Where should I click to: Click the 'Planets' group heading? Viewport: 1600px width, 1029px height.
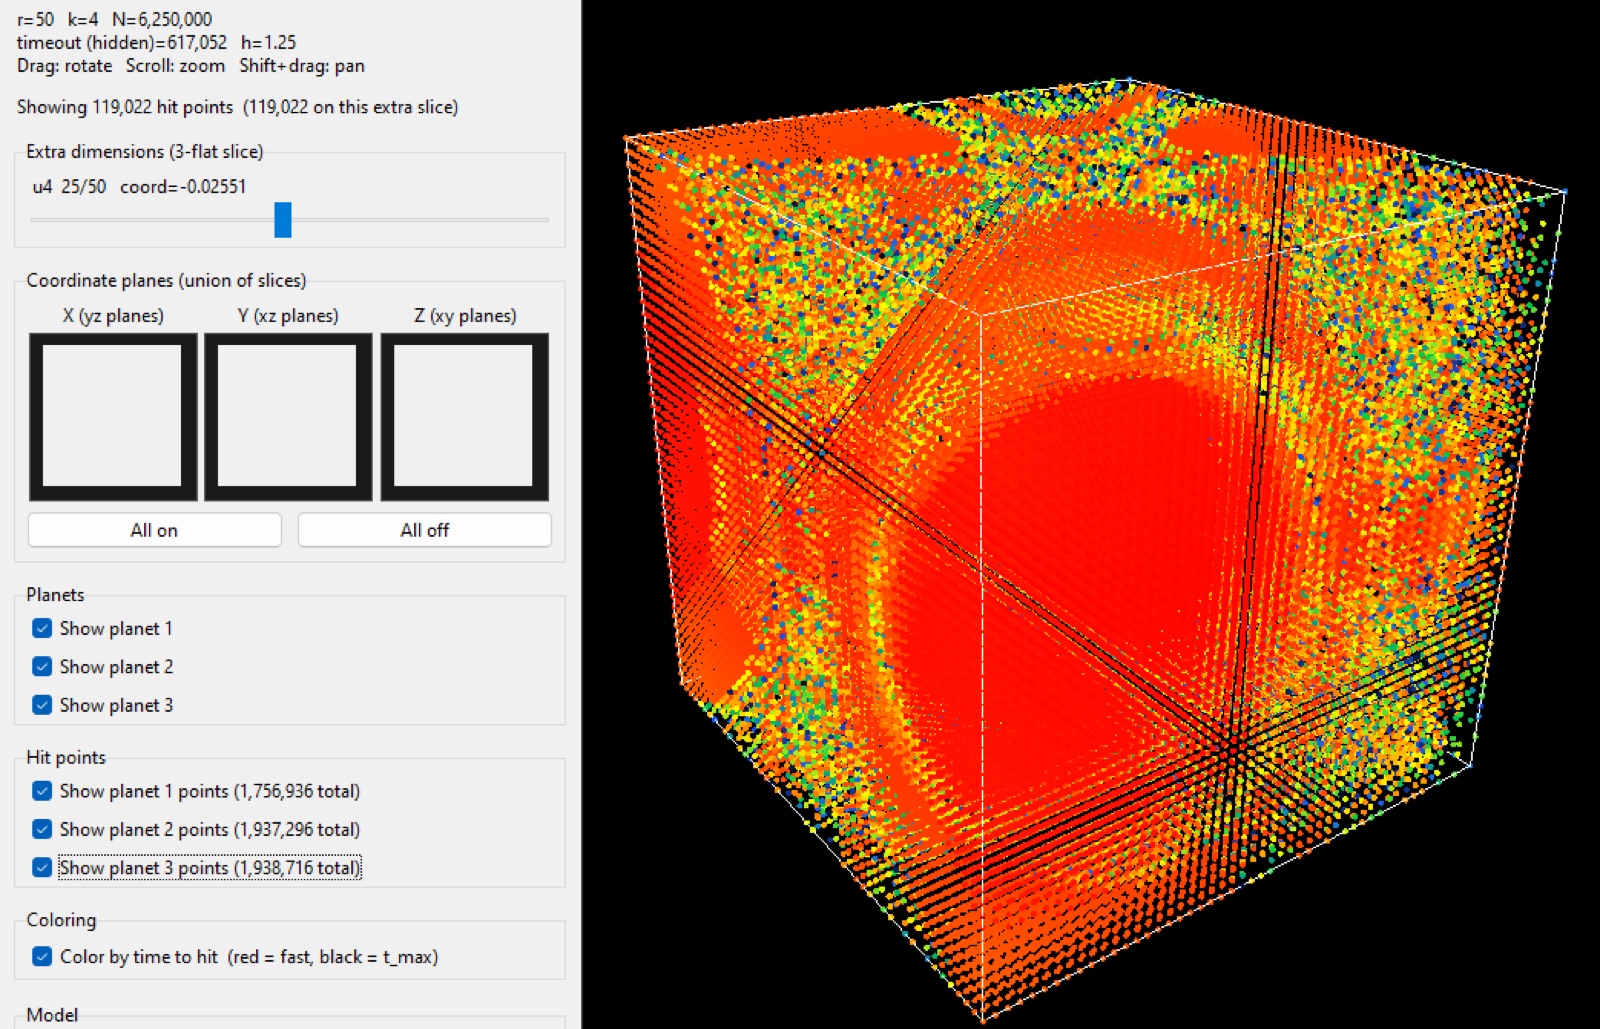(55, 594)
